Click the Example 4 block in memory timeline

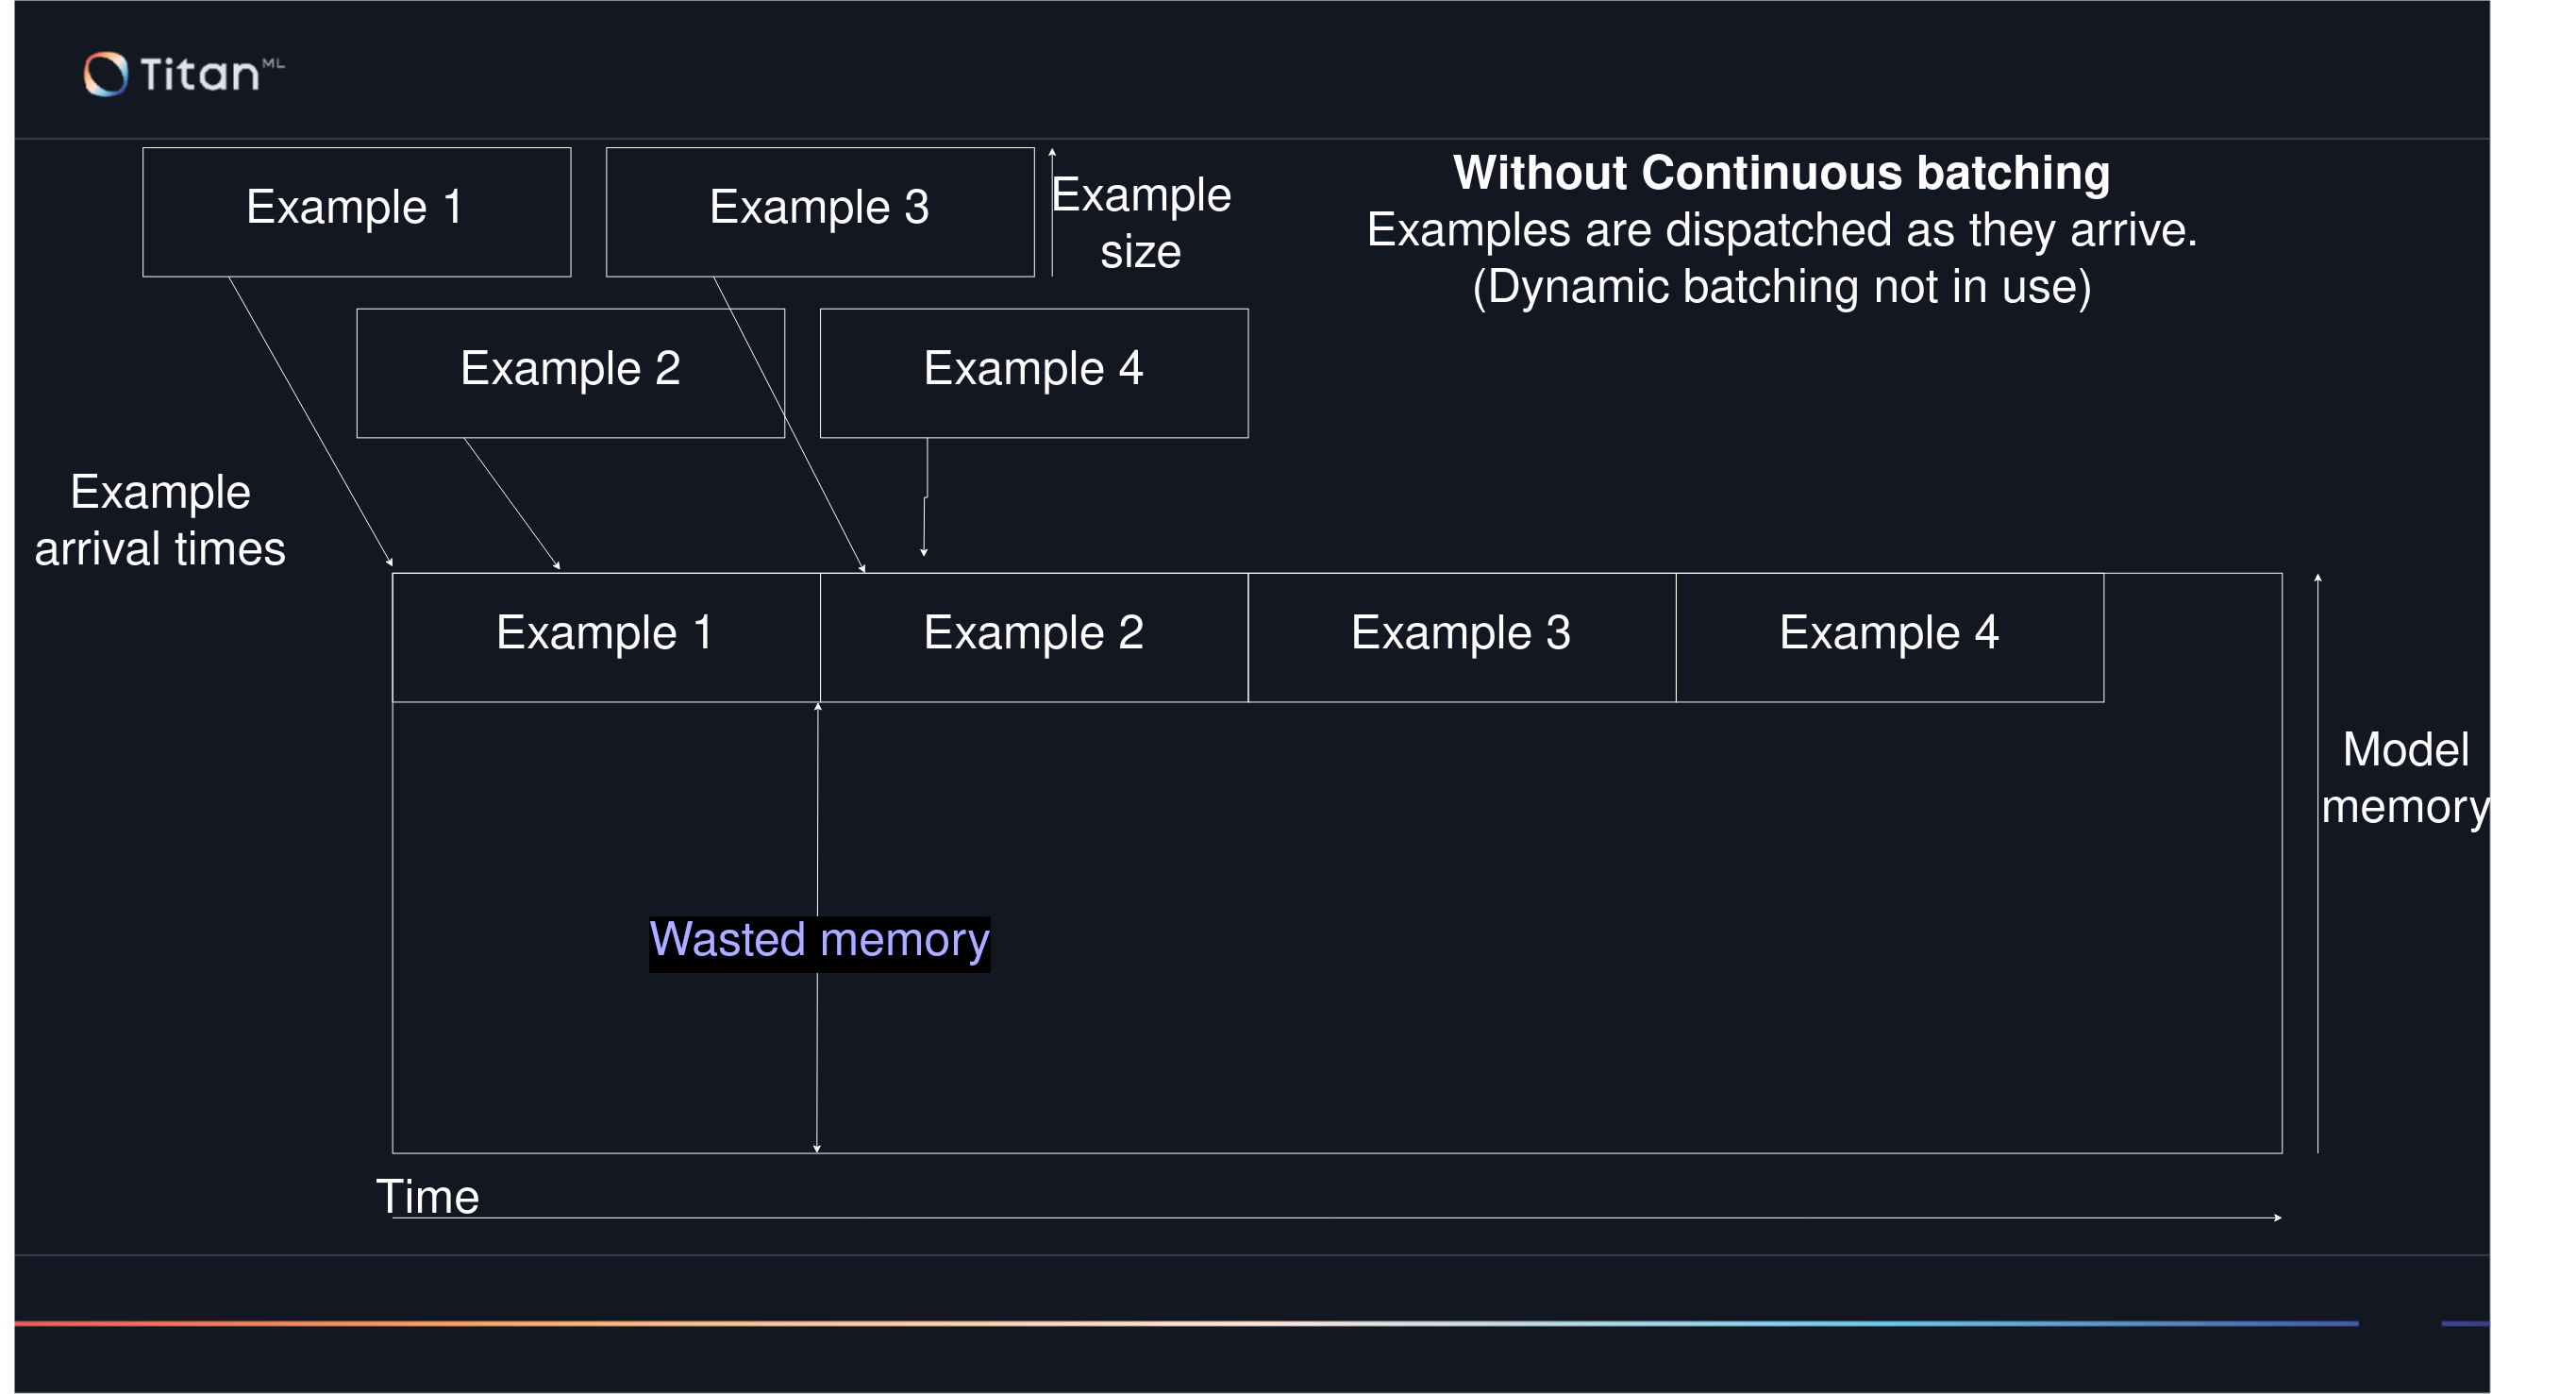[1889, 636]
